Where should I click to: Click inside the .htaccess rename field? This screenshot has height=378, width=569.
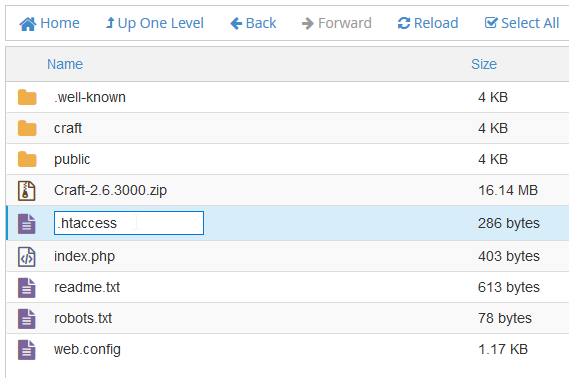(129, 223)
